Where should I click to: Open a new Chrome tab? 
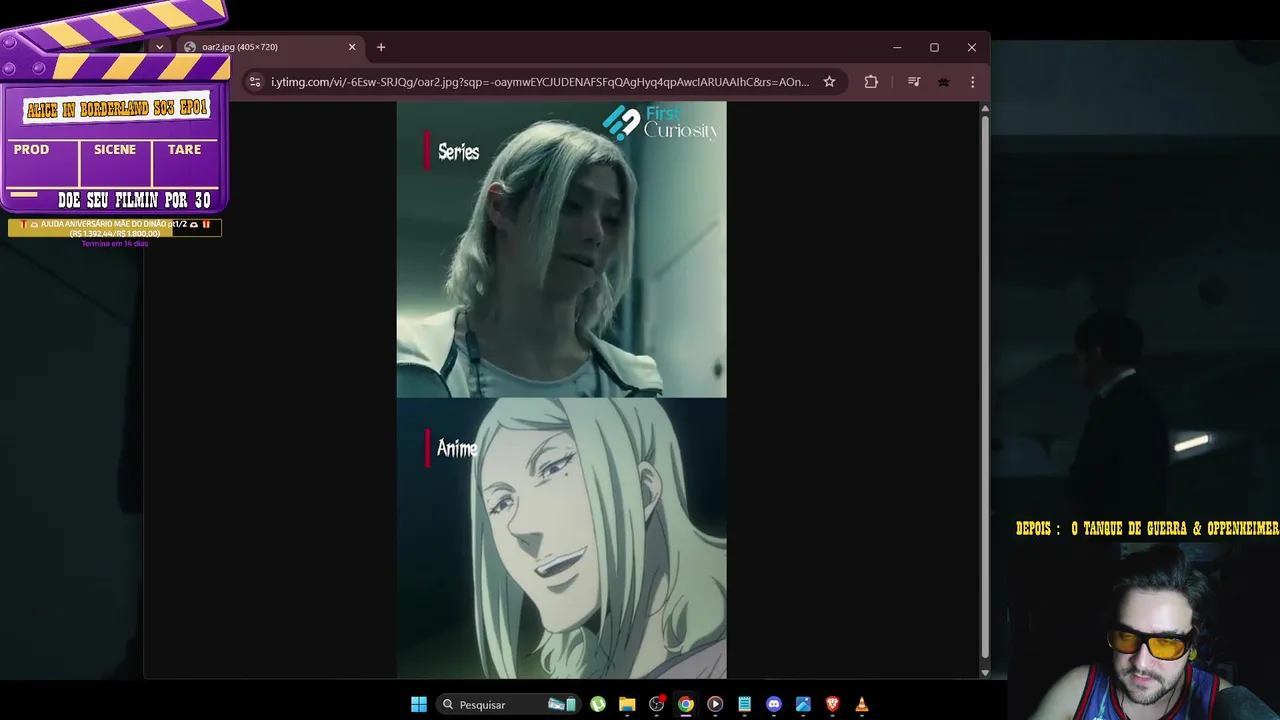pyautogui.click(x=381, y=47)
